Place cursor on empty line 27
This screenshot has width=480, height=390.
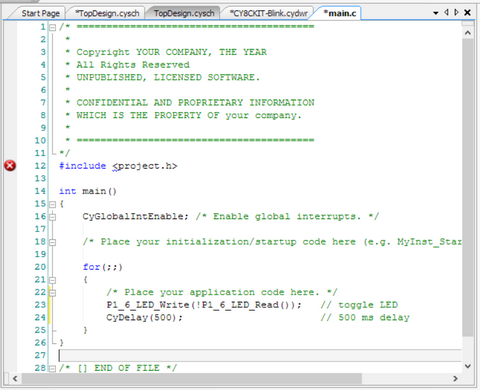[x=260, y=355]
